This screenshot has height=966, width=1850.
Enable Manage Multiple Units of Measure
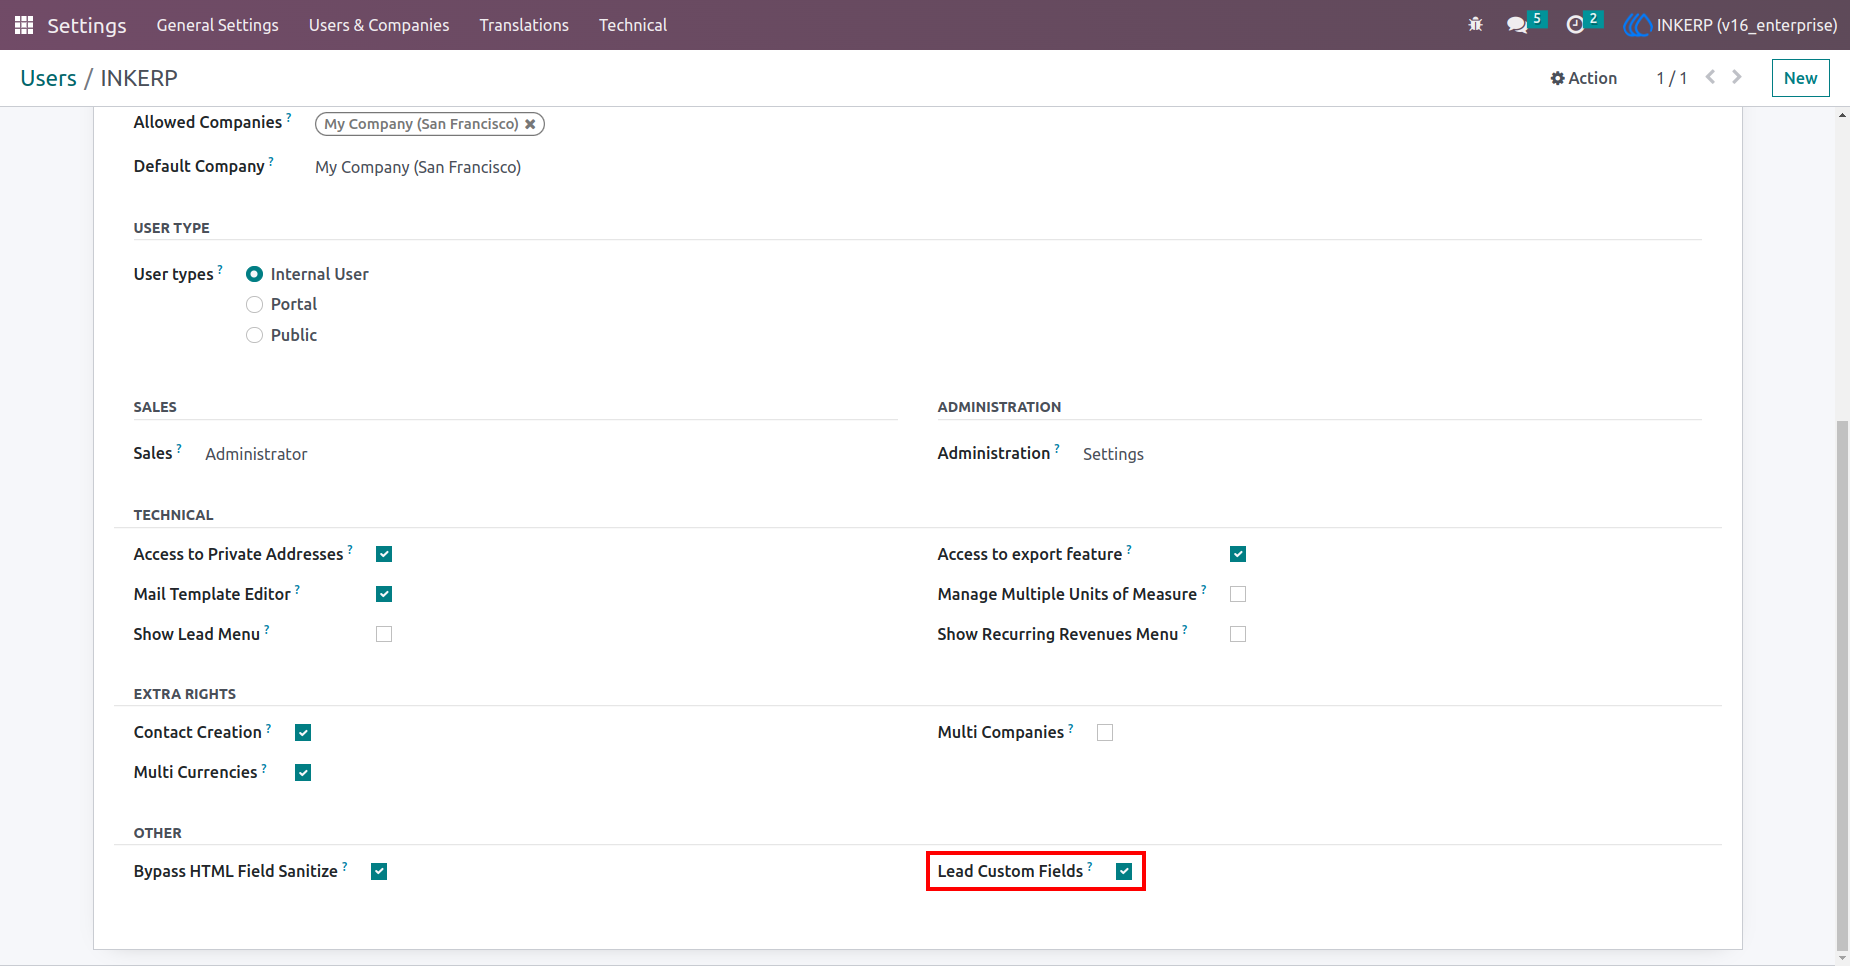pos(1238,594)
